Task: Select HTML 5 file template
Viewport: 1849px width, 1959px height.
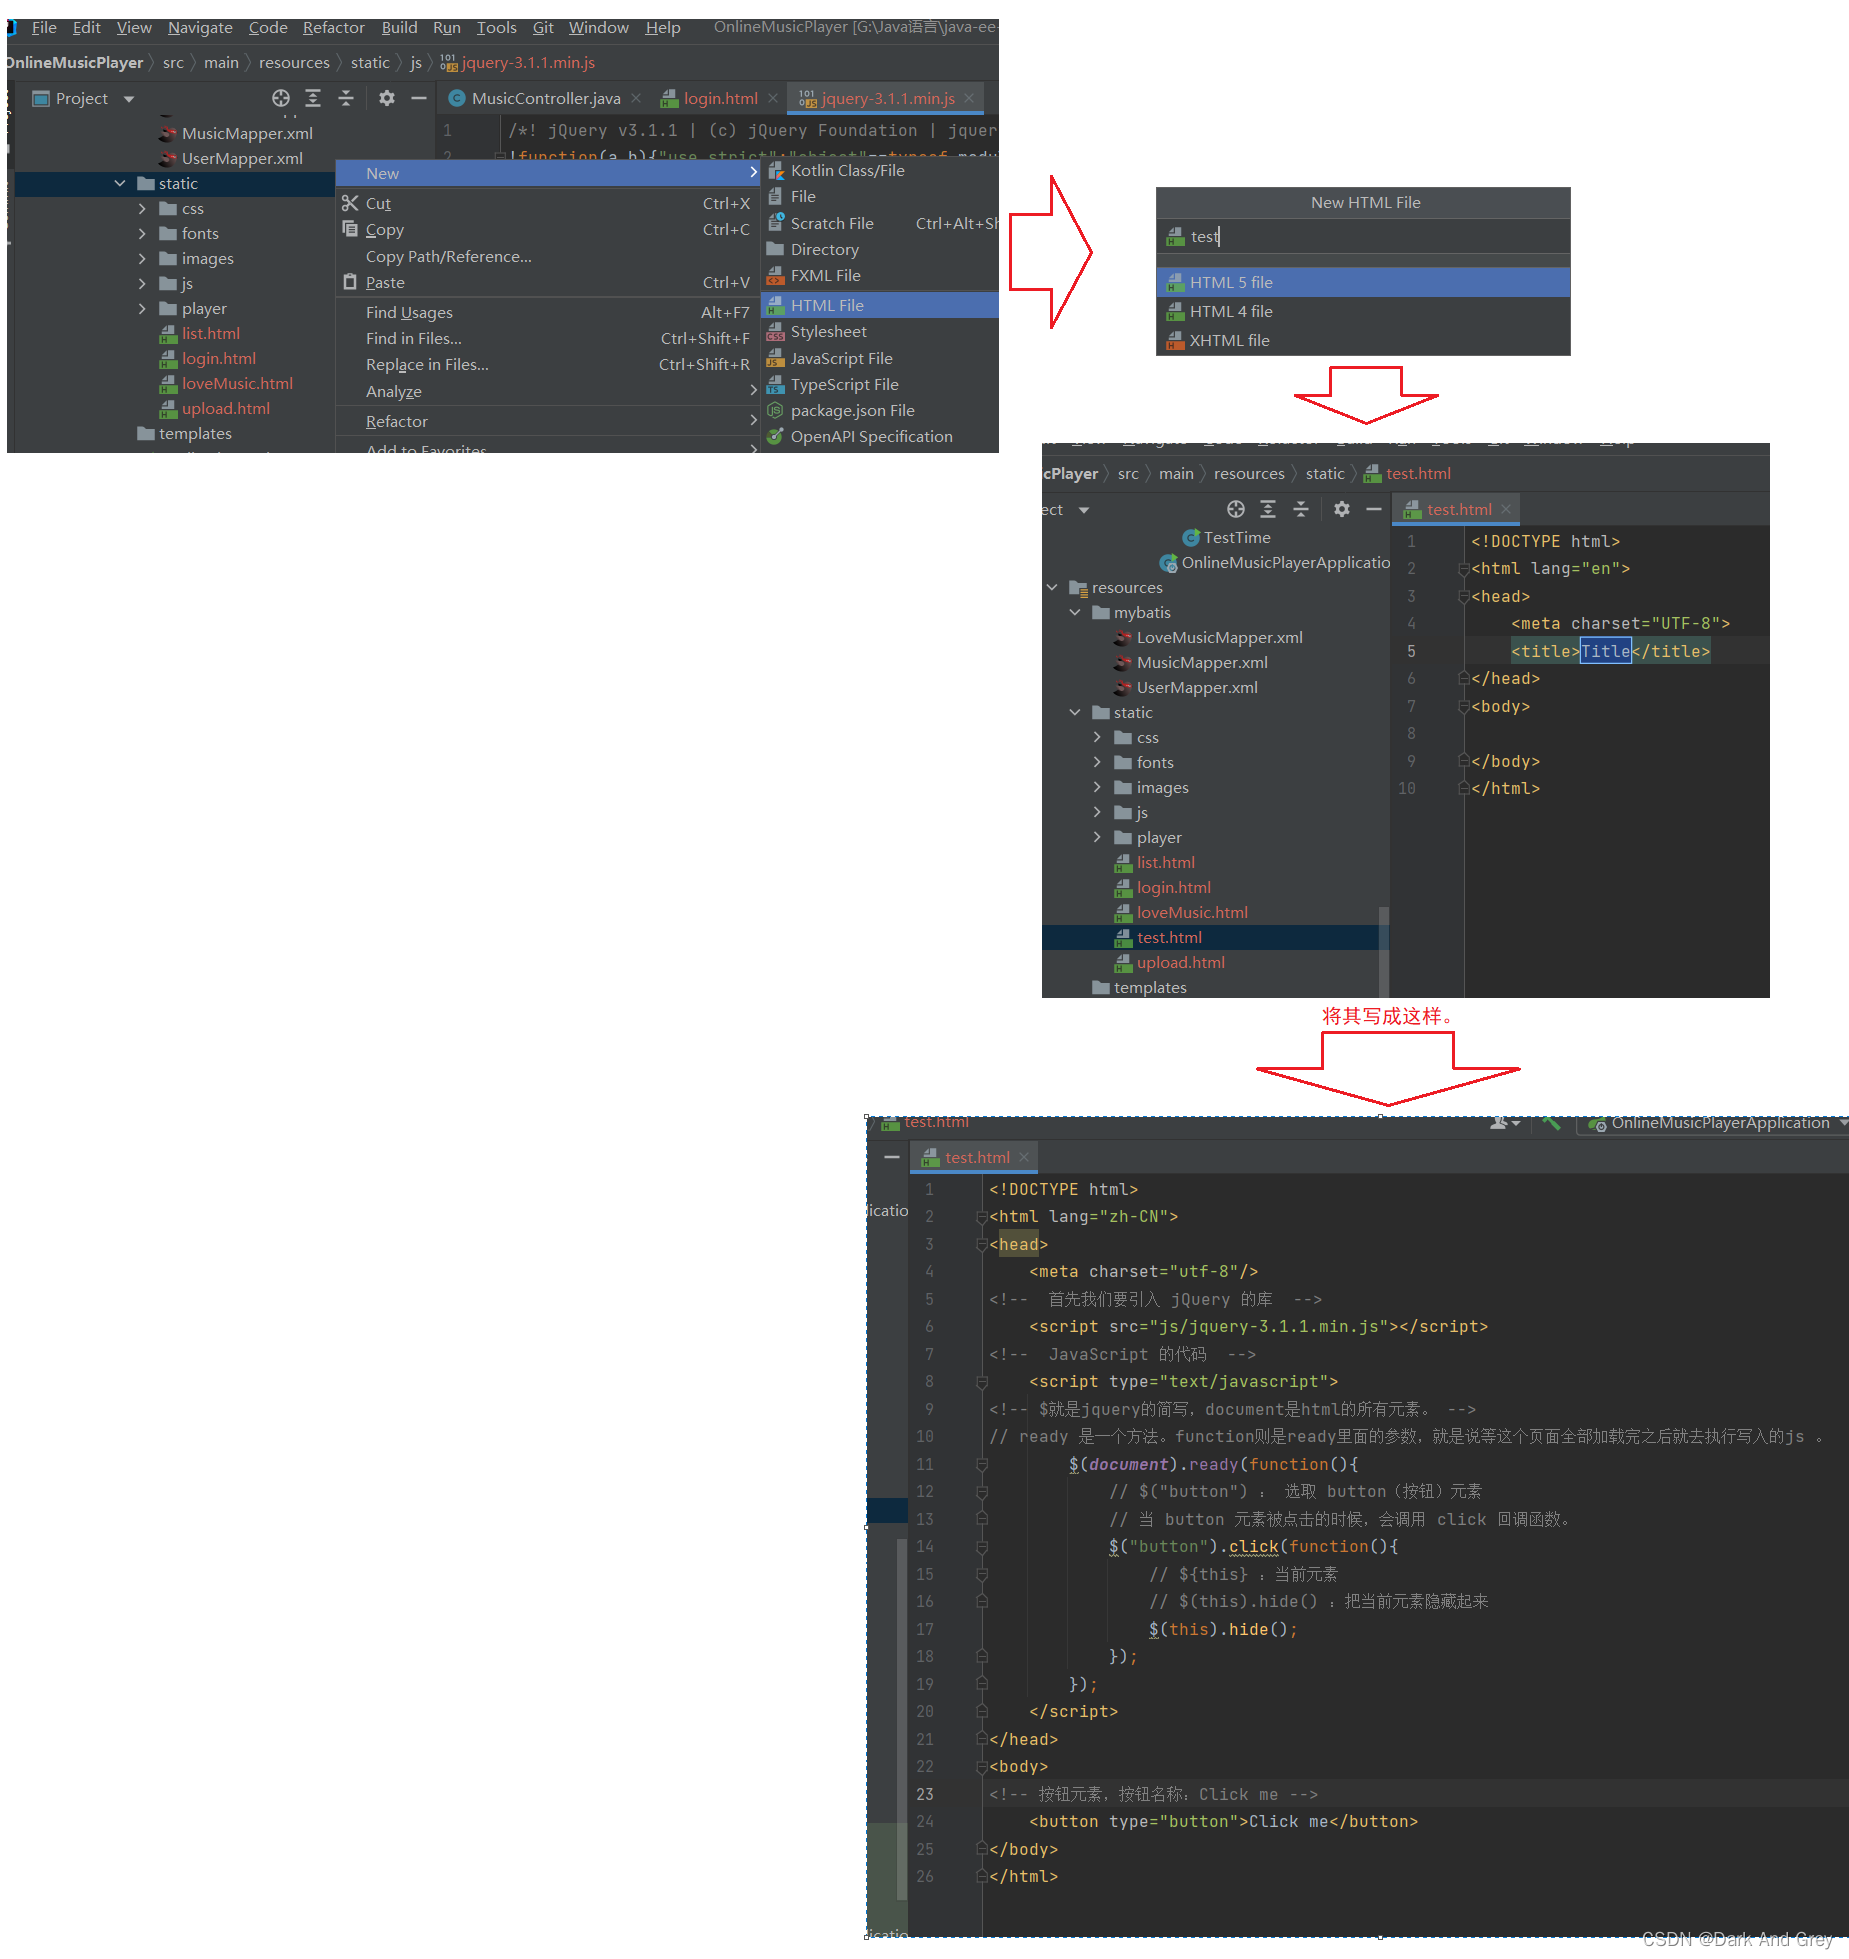Action: pos(1363,282)
